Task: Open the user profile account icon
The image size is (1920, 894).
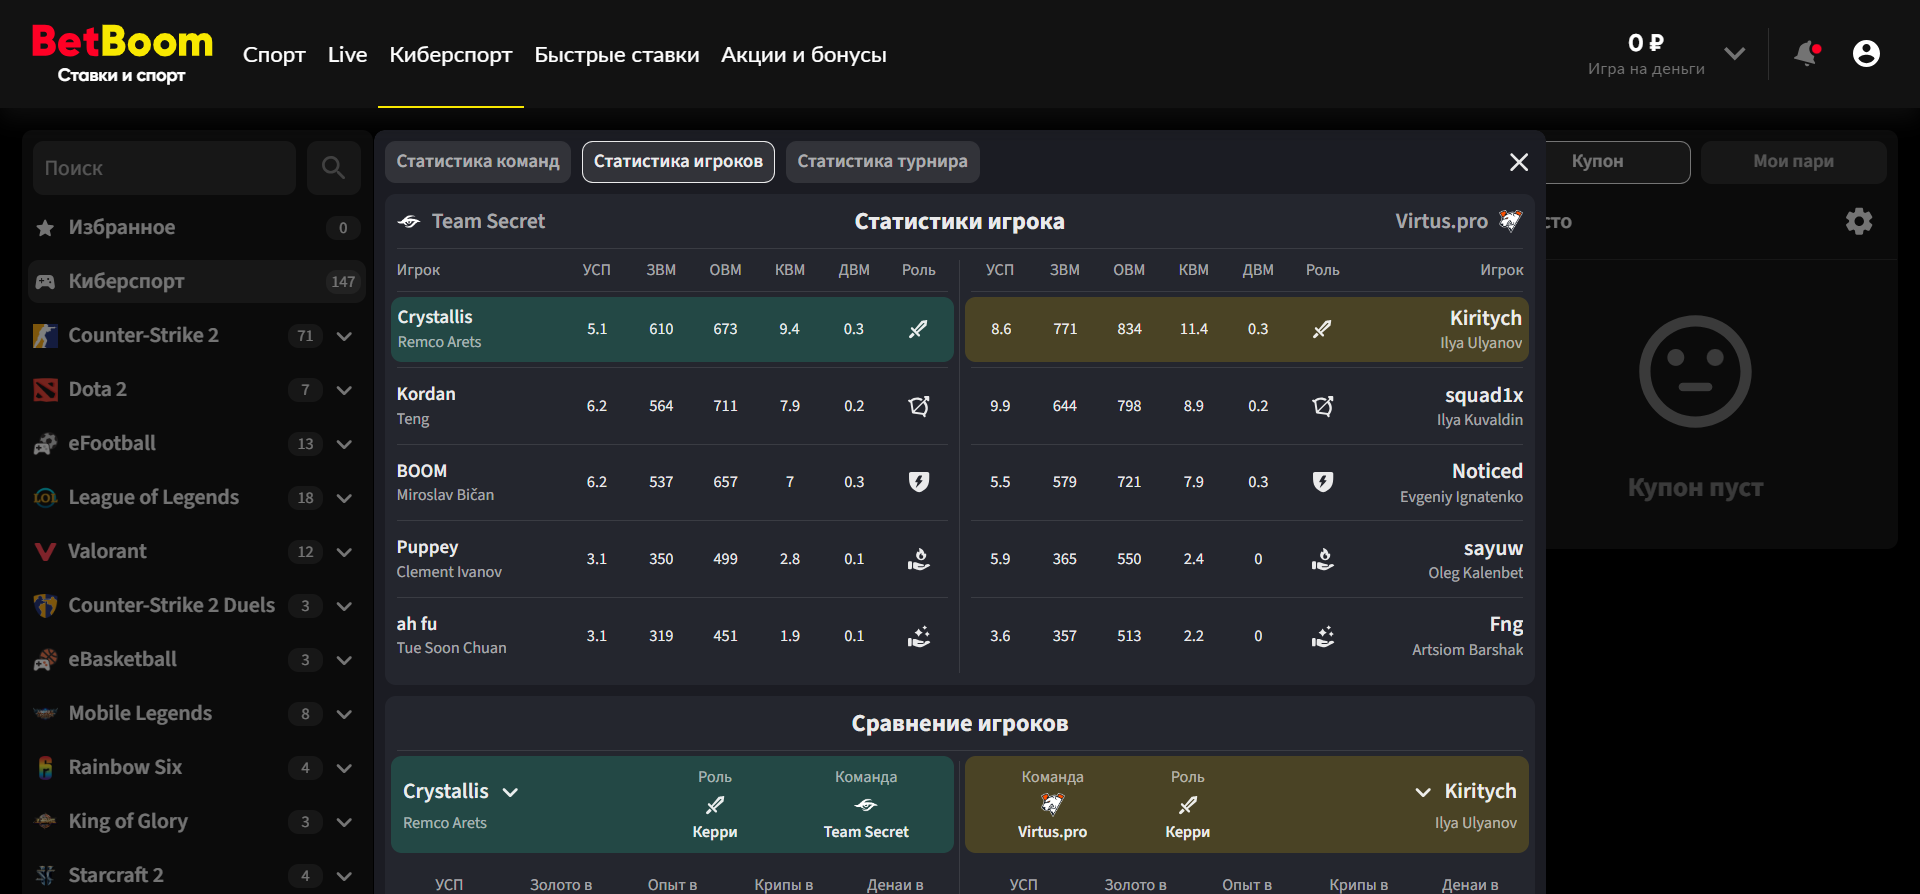Action: (x=1866, y=54)
